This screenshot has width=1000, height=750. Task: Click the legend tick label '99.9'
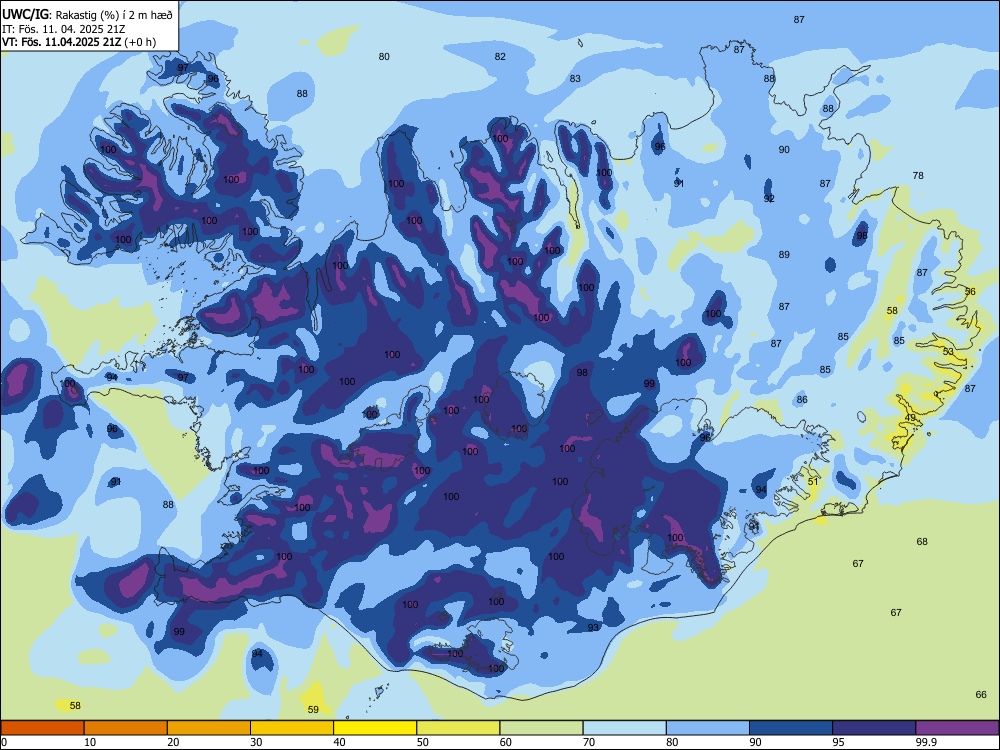[926, 742]
